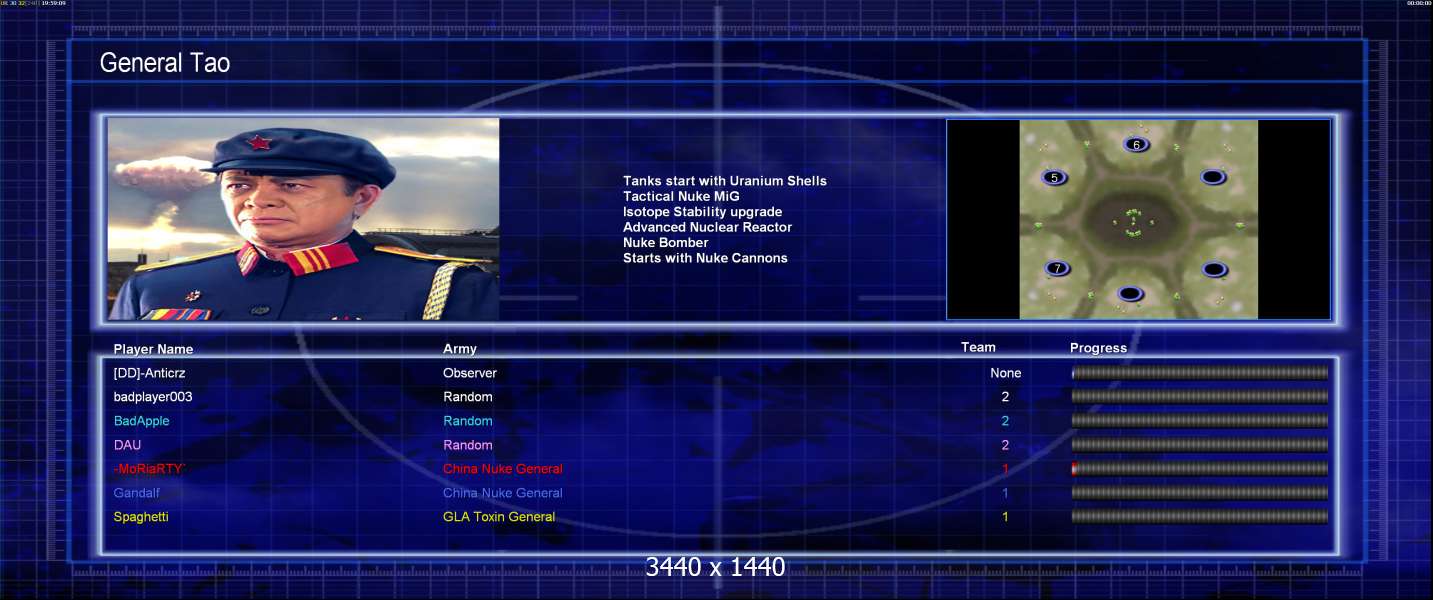Click the "Army" column header

click(460, 349)
